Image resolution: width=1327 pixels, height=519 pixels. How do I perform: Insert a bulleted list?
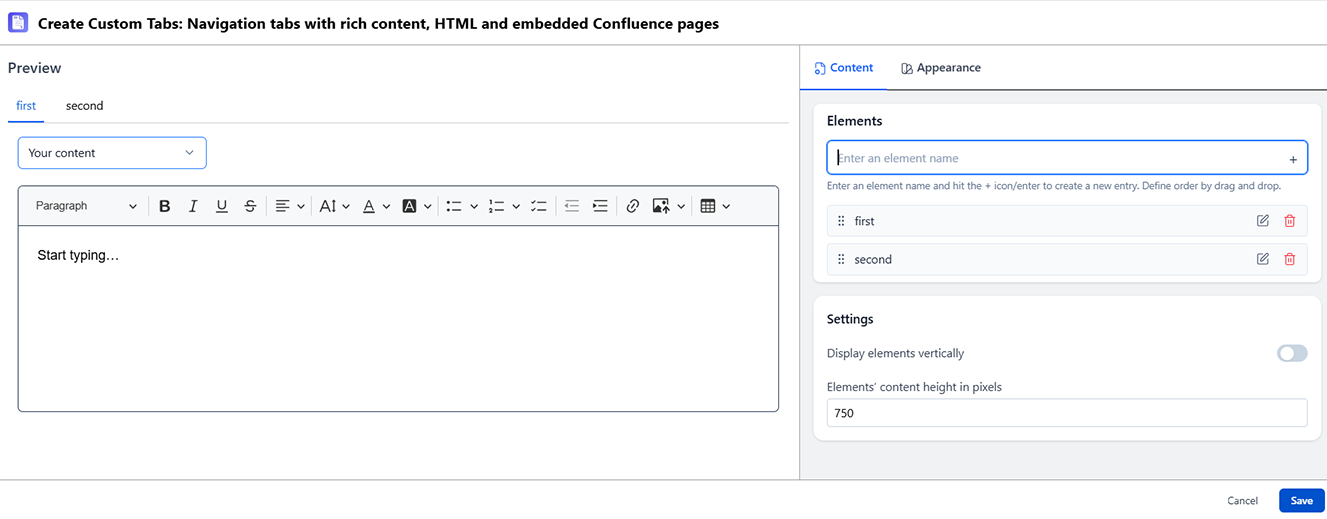pyautogui.click(x=454, y=206)
